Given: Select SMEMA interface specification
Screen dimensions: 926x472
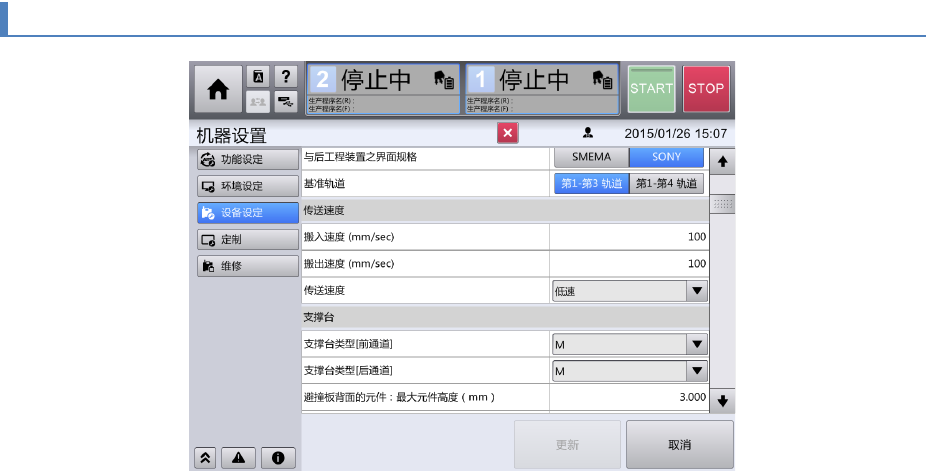Looking at the screenshot, I should (x=591, y=157).
